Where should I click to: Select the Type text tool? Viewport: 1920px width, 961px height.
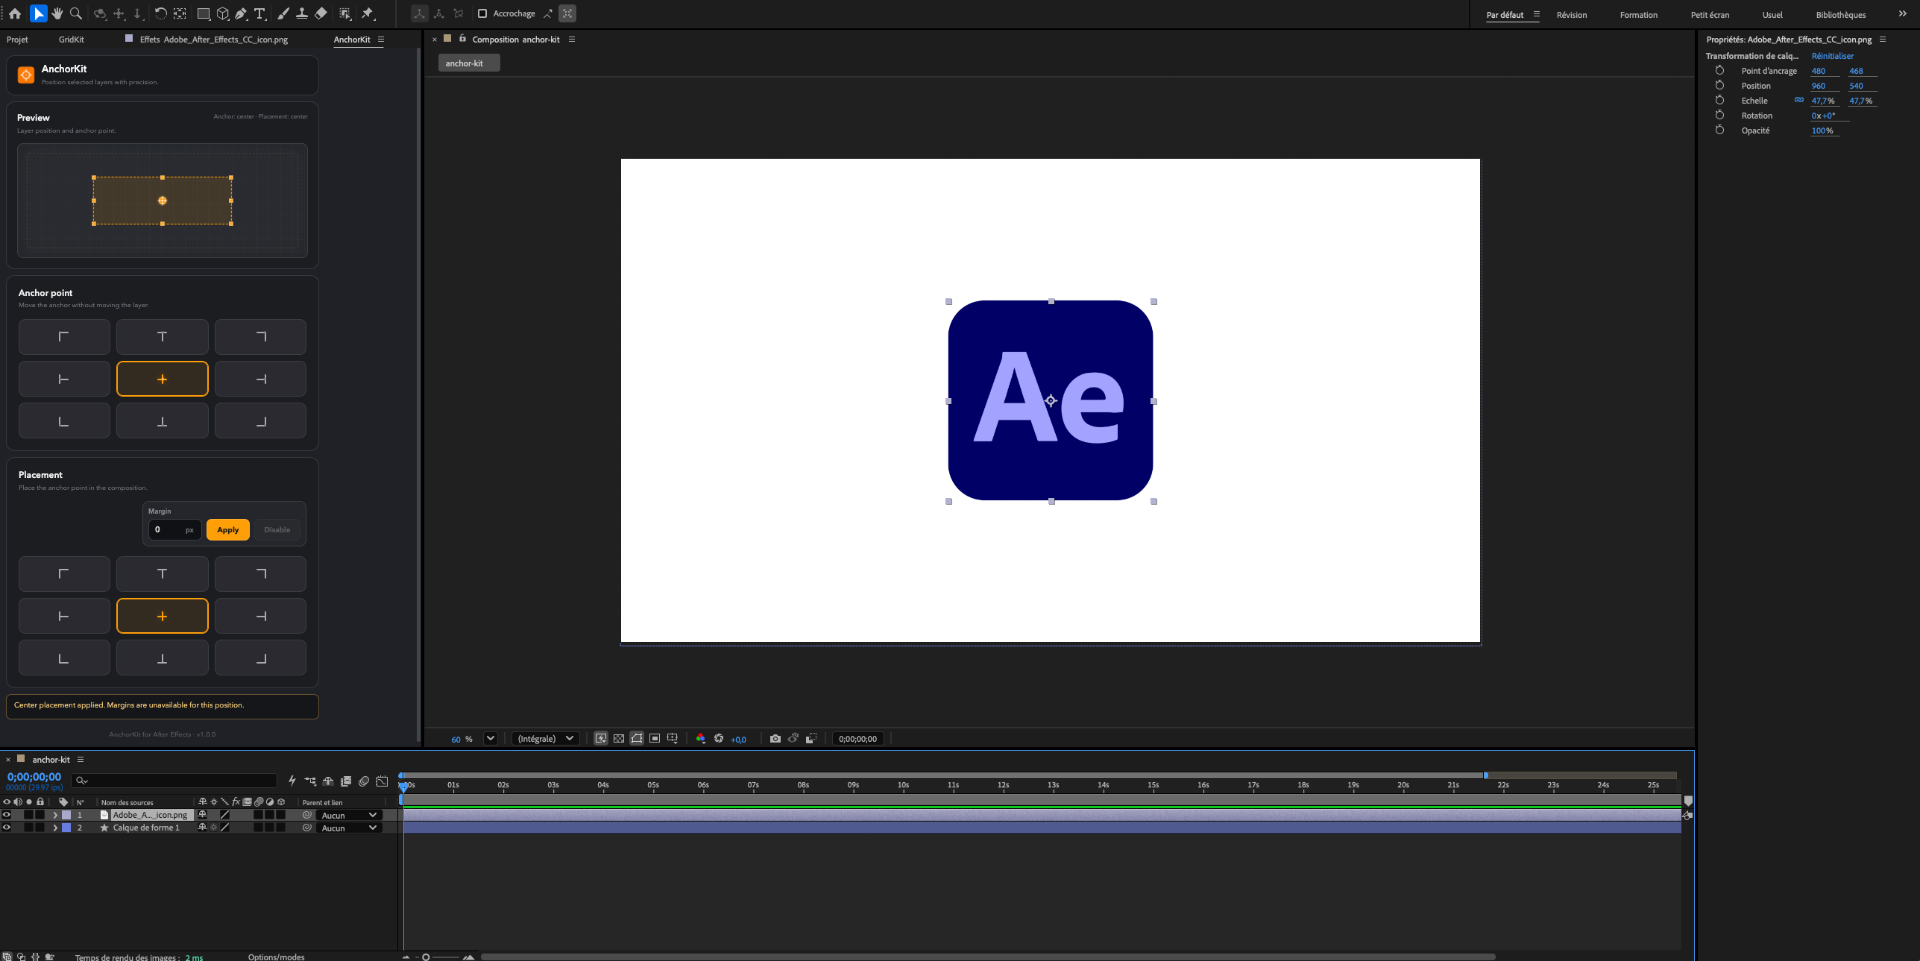[x=260, y=14]
